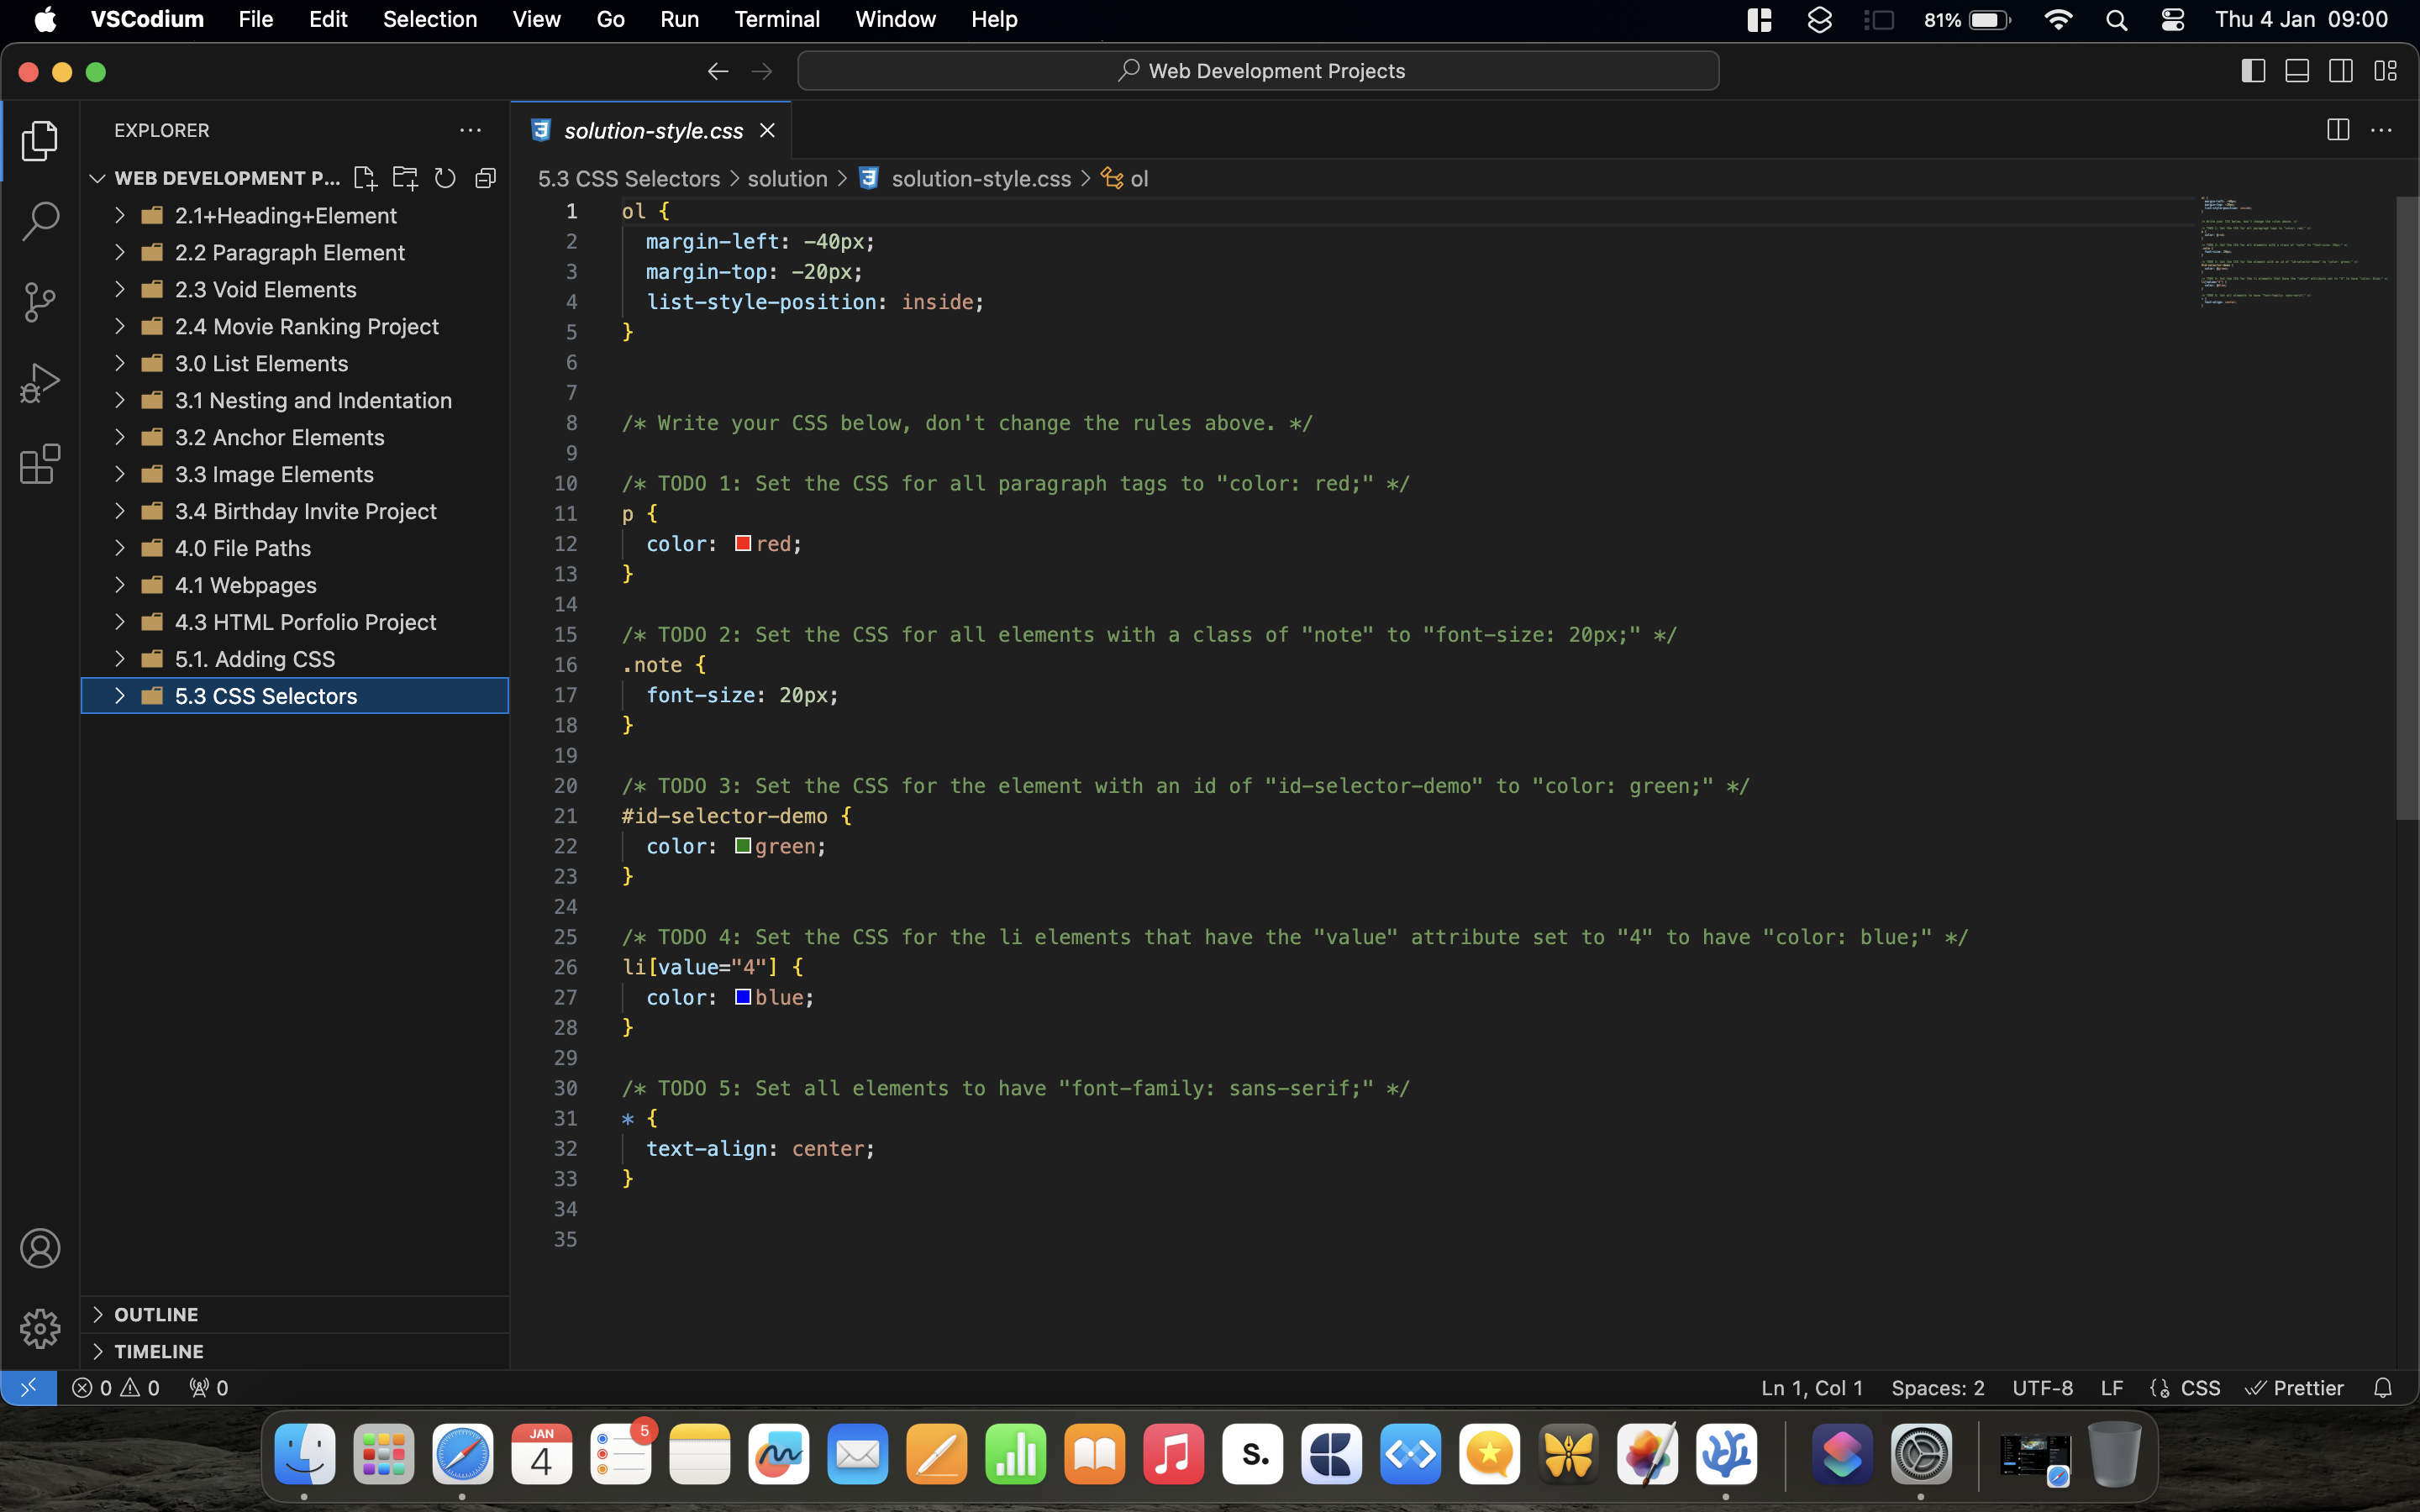Image resolution: width=2420 pixels, height=1512 pixels.
Task: Open Source Control view
Action: click(x=40, y=302)
